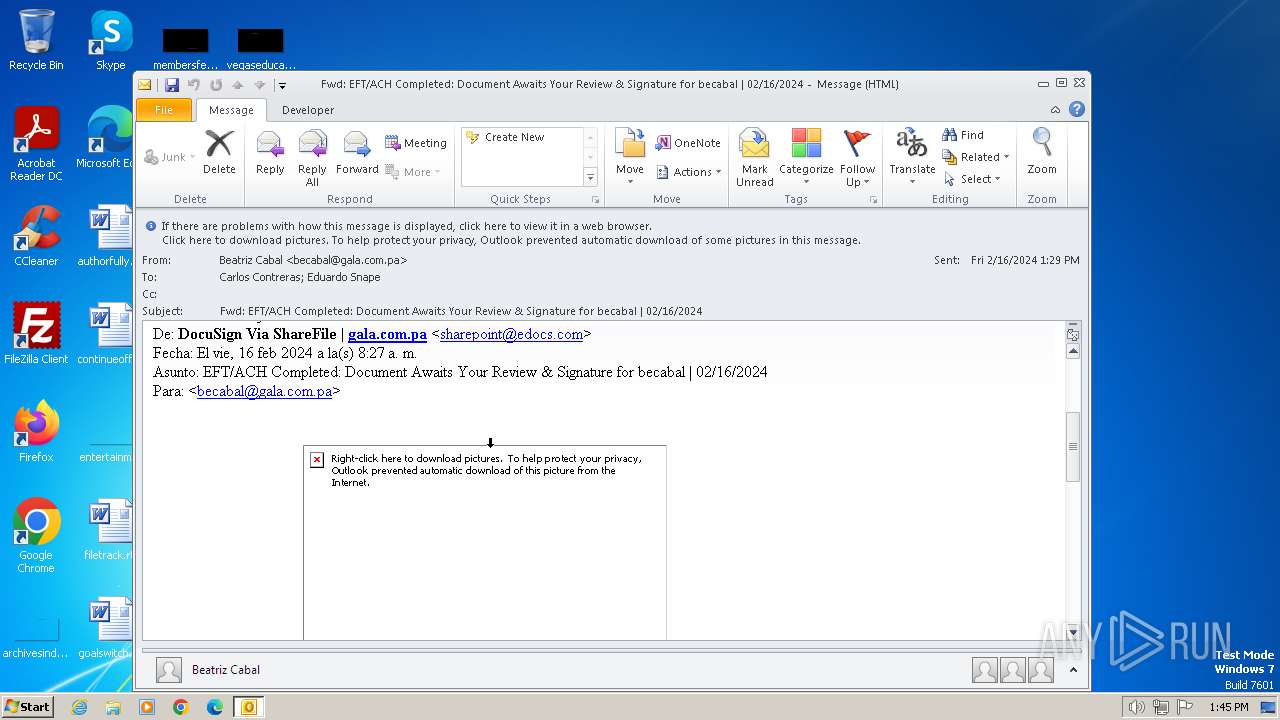Open Google Chrome from taskbar
Viewport: 1280px width, 720px height.
(181, 707)
